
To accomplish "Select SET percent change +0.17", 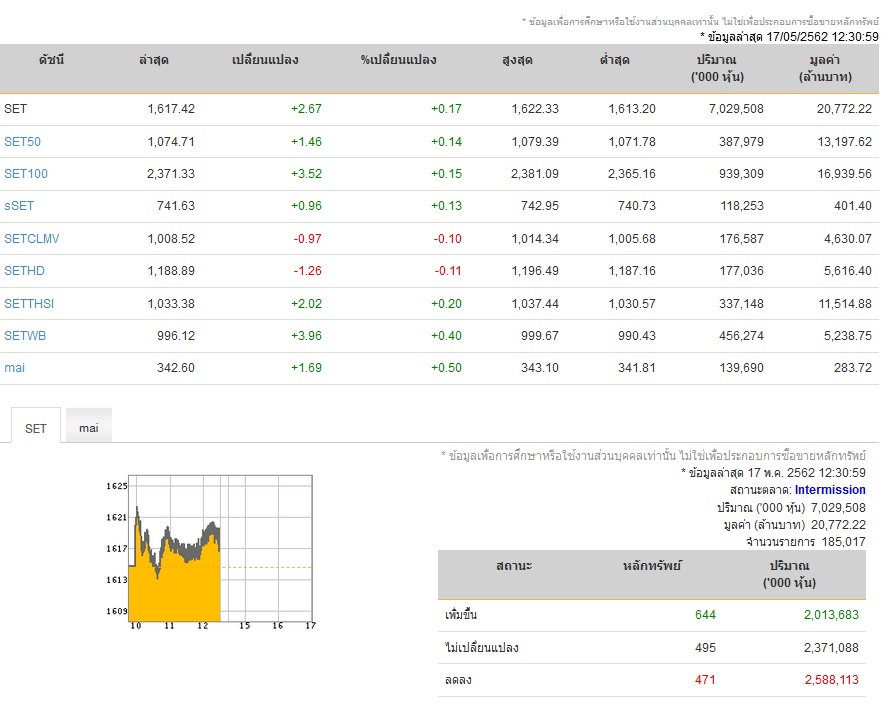I will (x=446, y=109).
